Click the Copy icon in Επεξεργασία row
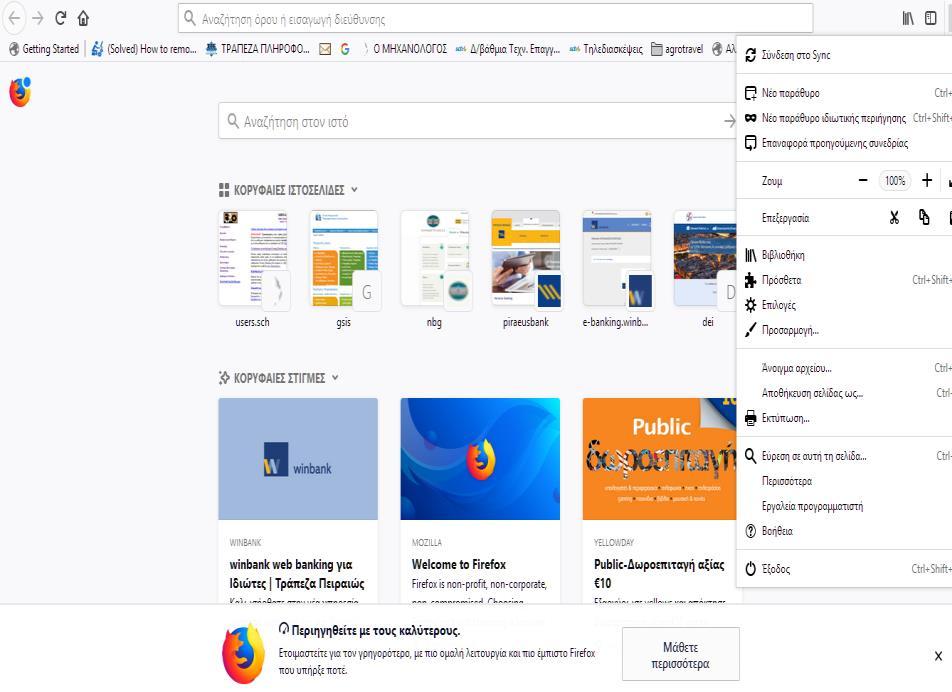 click(x=924, y=217)
